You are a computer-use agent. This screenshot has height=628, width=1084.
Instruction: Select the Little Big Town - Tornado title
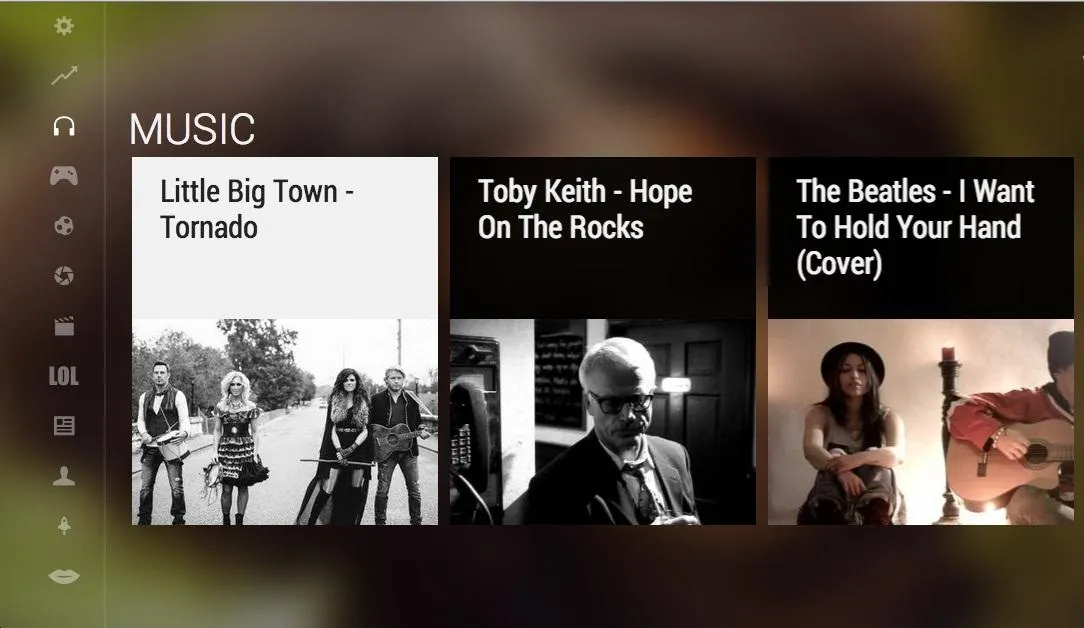click(x=256, y=209)
